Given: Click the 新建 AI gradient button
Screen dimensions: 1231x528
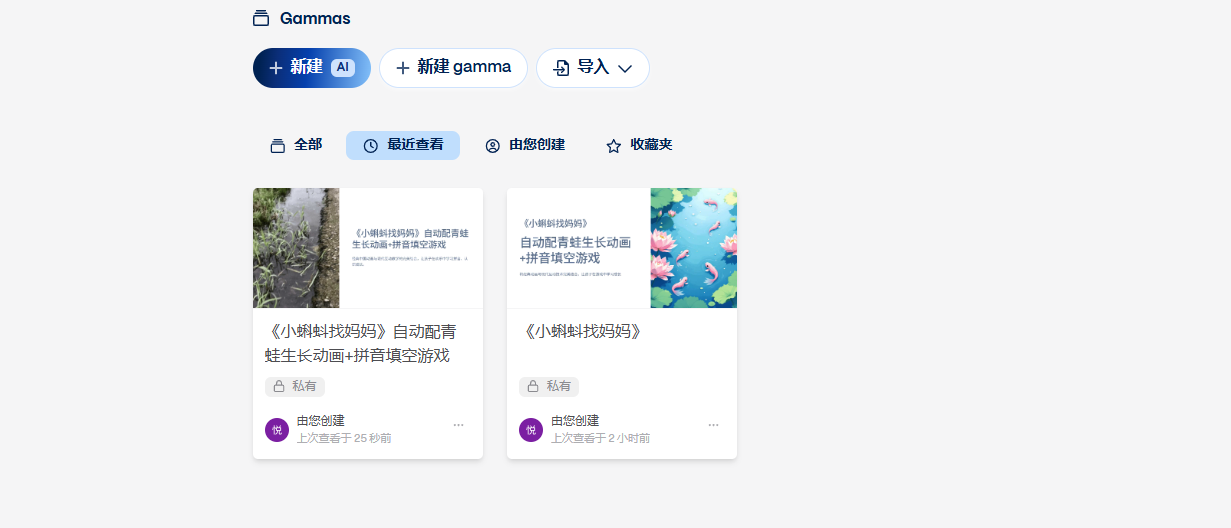Looking at the screenshot, I should pos(311,68).
